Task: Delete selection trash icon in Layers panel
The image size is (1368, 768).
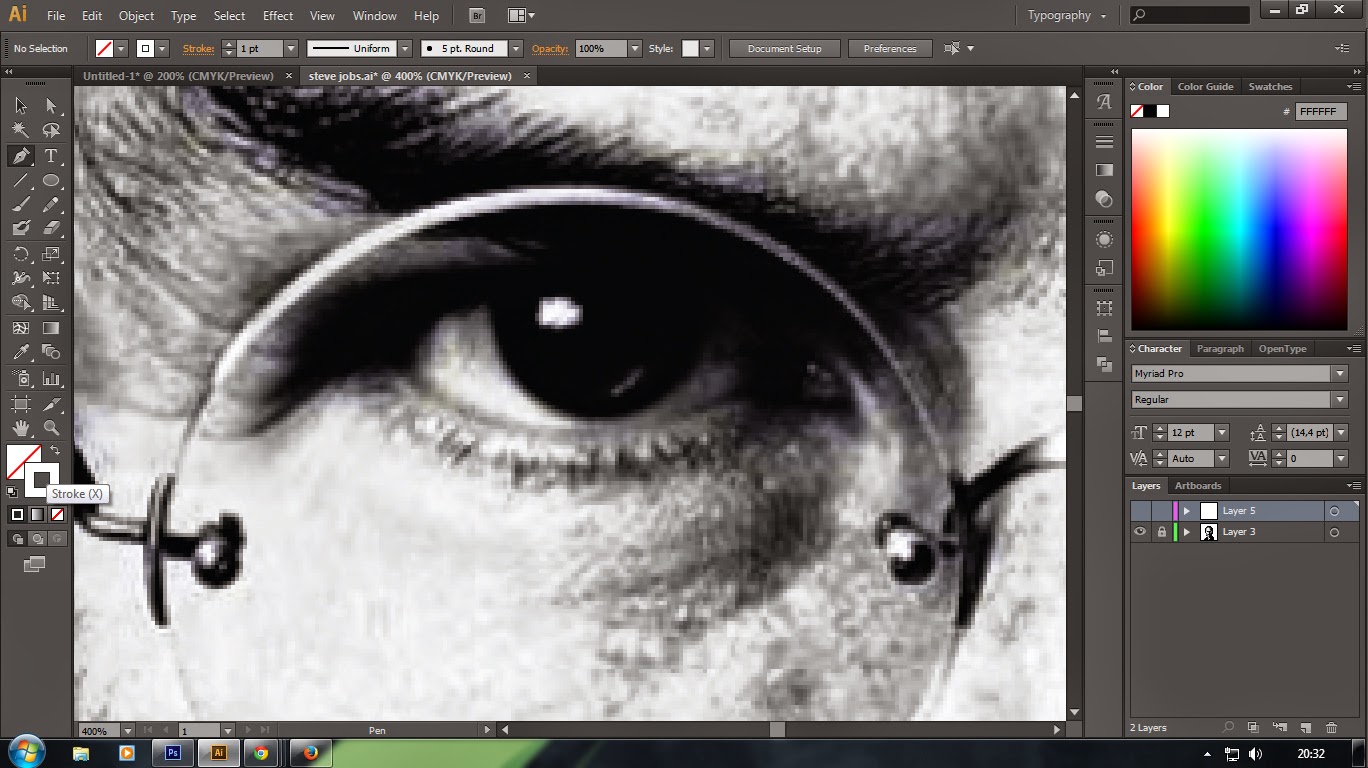Action: [1331, 727]
